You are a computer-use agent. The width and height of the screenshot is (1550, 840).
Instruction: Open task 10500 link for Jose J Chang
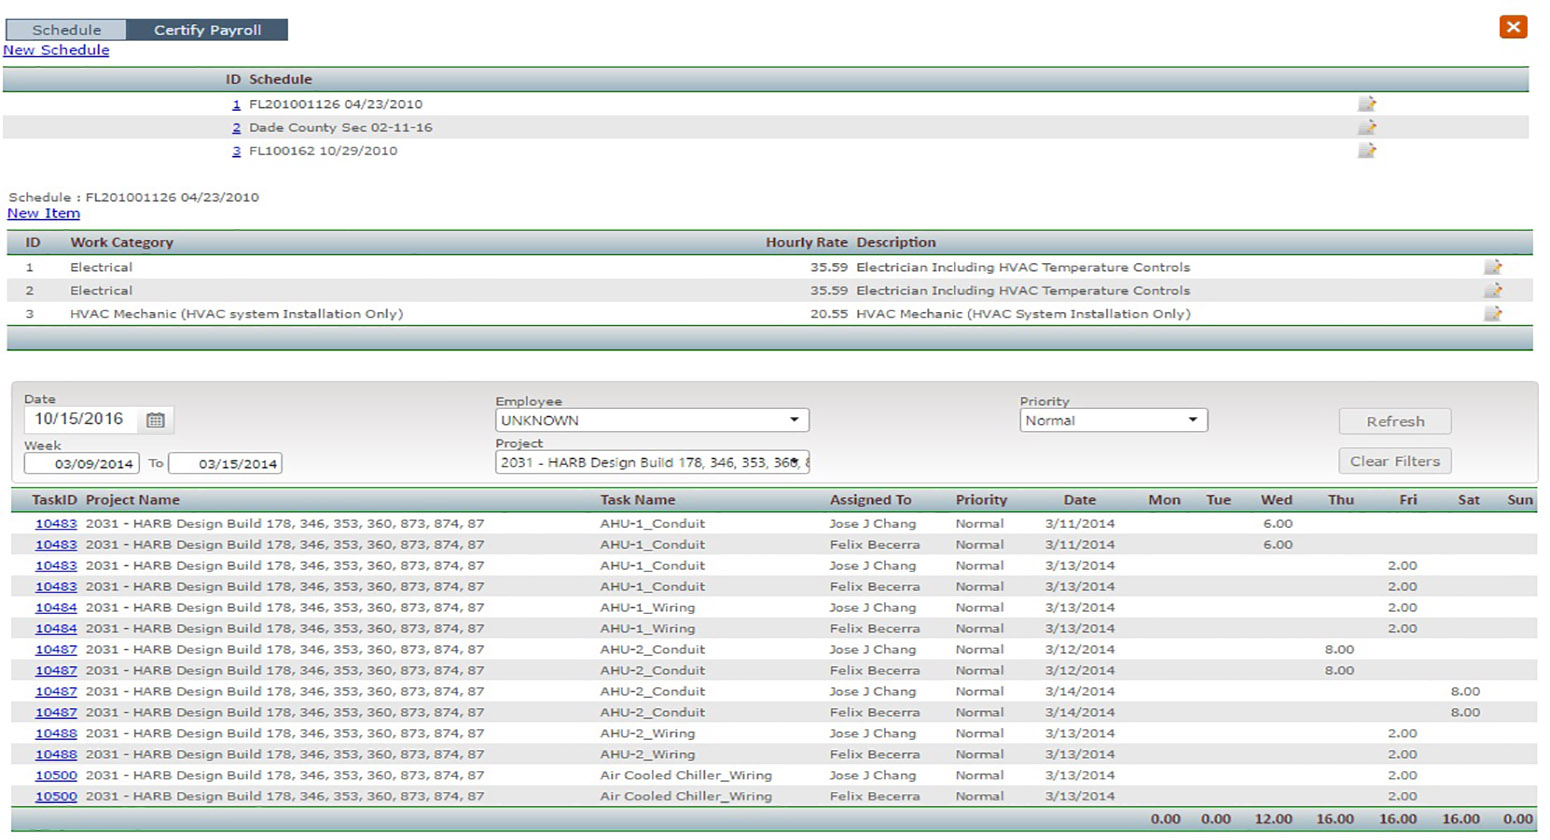tap(56, 776)
